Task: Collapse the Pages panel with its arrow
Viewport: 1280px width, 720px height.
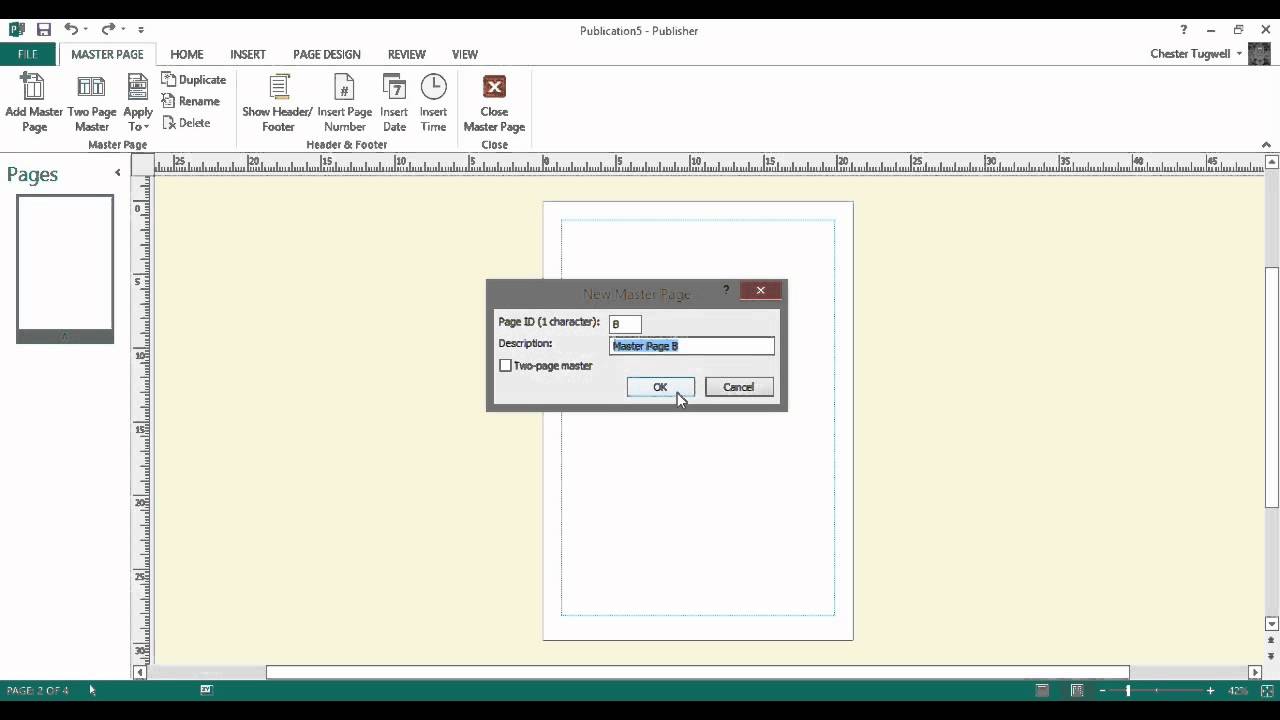Action: click(117, 172)
